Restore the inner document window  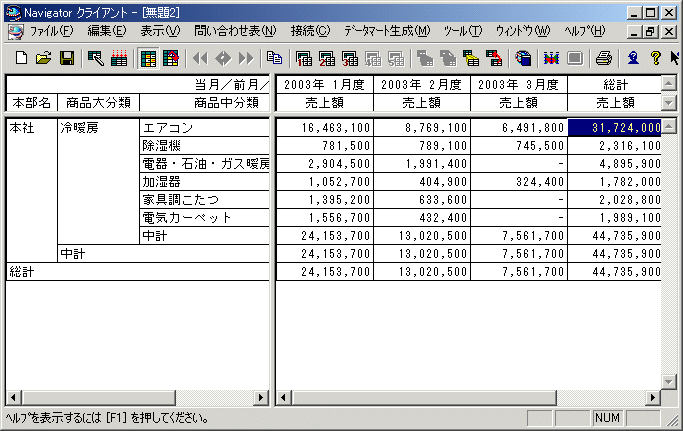pyautogui.click(x=650, y=31)
